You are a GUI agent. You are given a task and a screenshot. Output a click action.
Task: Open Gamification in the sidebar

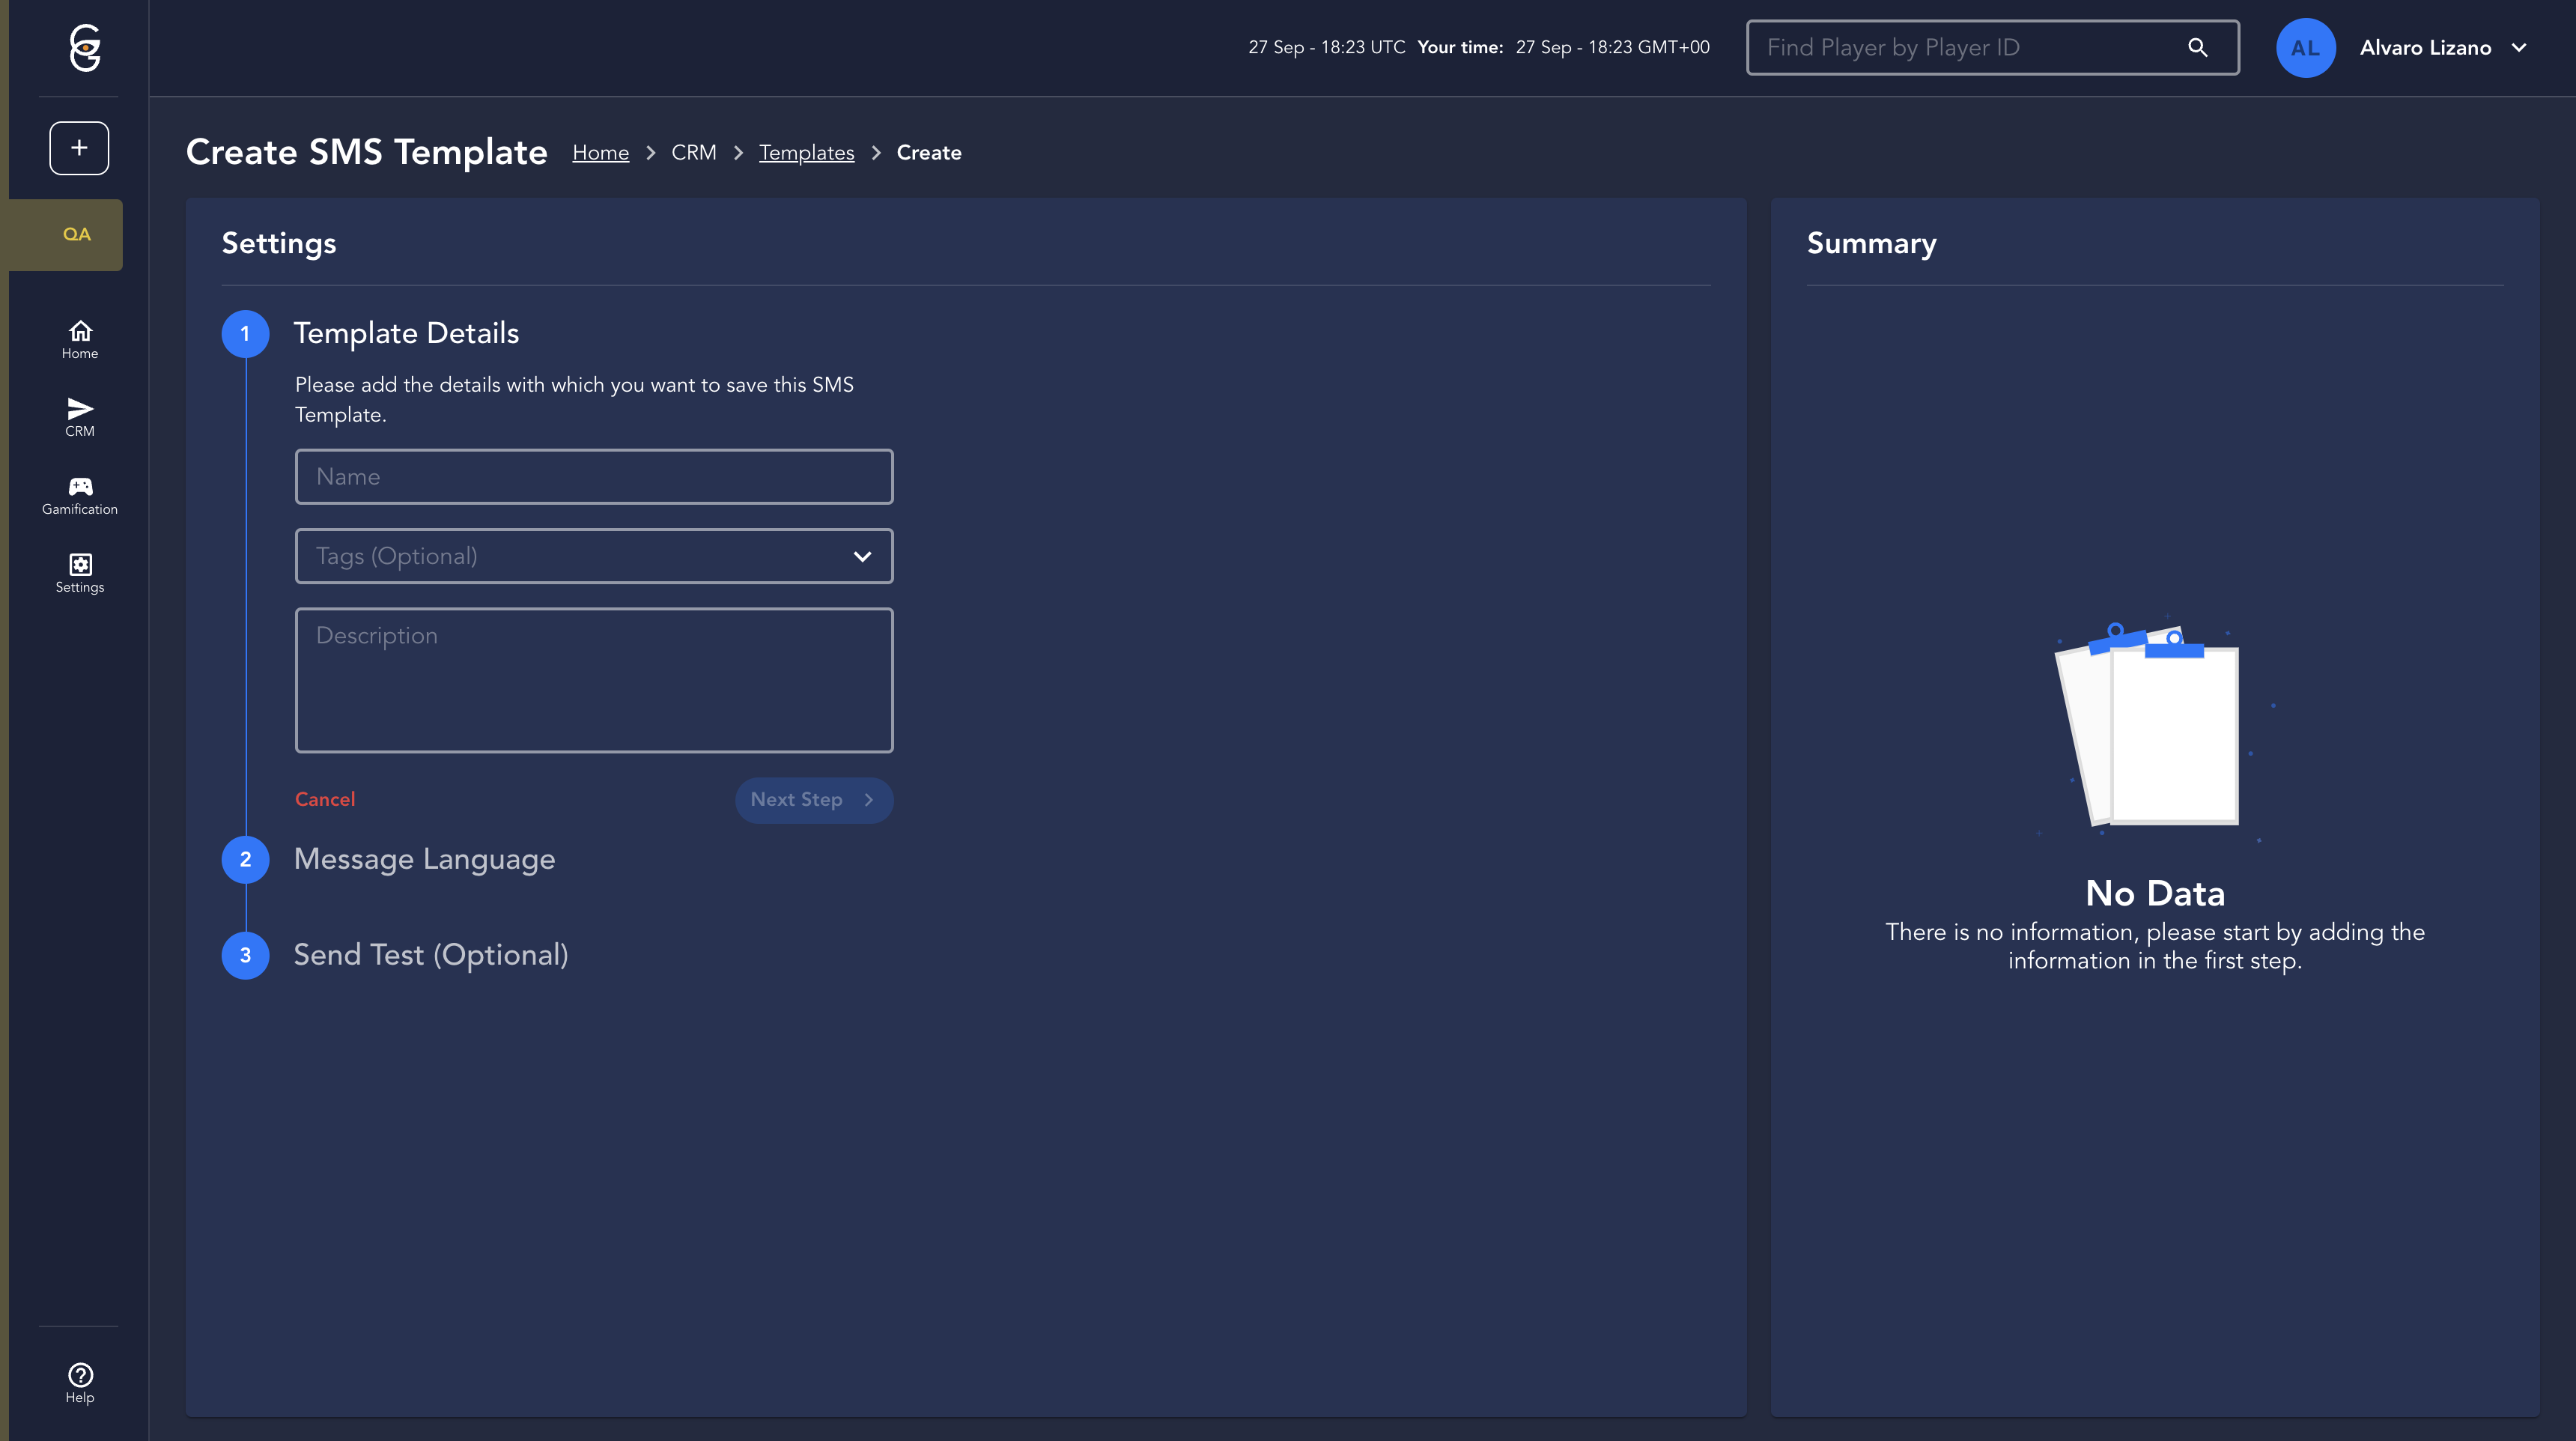[x=80, y=495]
